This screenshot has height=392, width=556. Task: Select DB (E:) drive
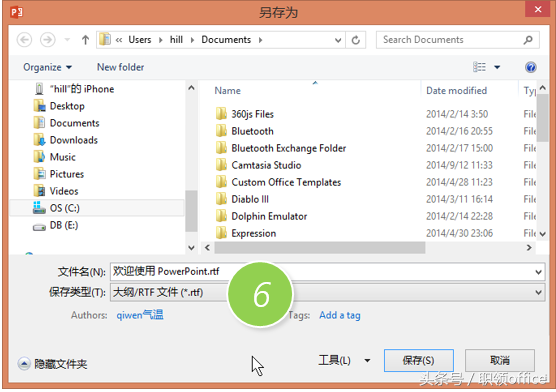click(64, 225)
